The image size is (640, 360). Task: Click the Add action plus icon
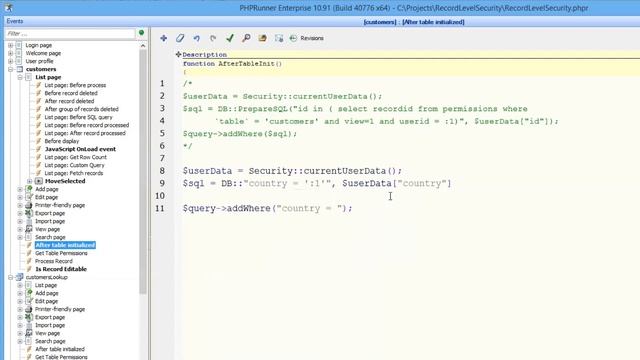click(164, 38)
